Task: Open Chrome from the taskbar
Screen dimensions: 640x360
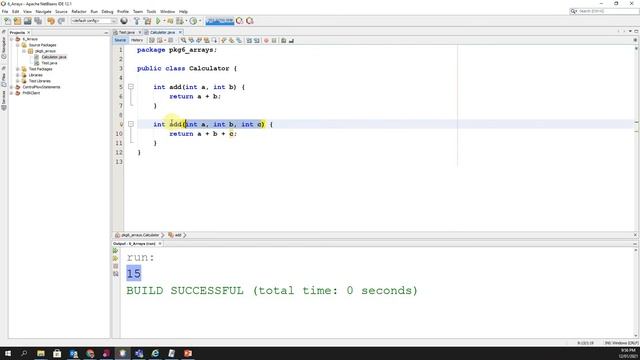Action: [x=90, y=353]
